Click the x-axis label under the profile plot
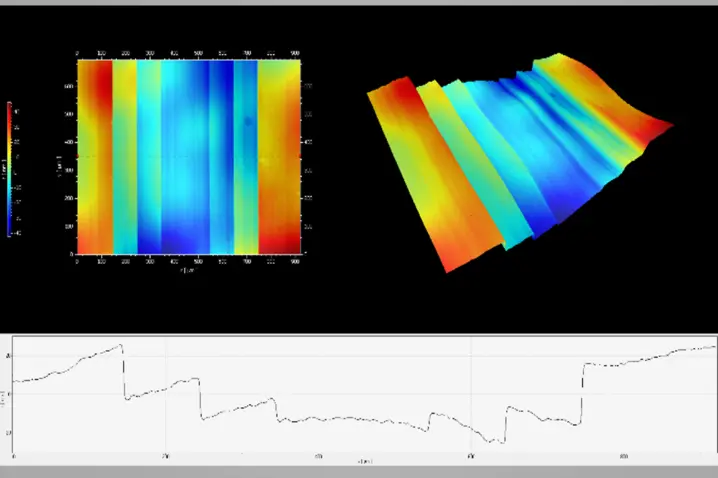718x478 pixels. point(365,462)
